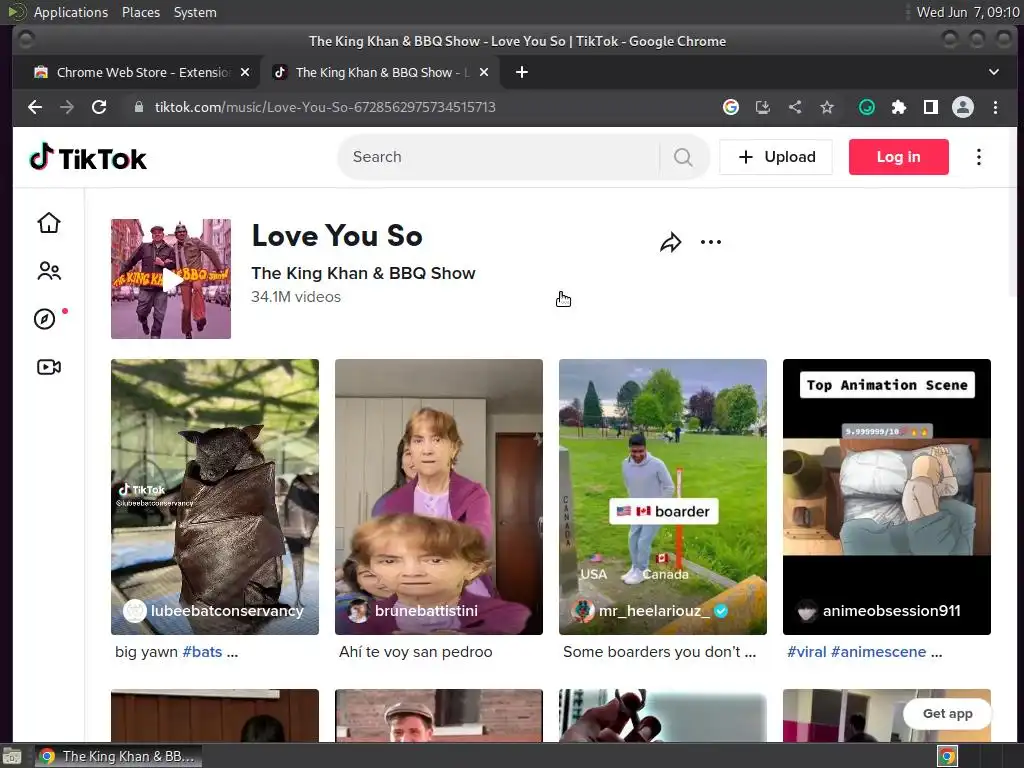
Task: Open Chrome's three-dot menu
Action: click(x=995, y=107)
